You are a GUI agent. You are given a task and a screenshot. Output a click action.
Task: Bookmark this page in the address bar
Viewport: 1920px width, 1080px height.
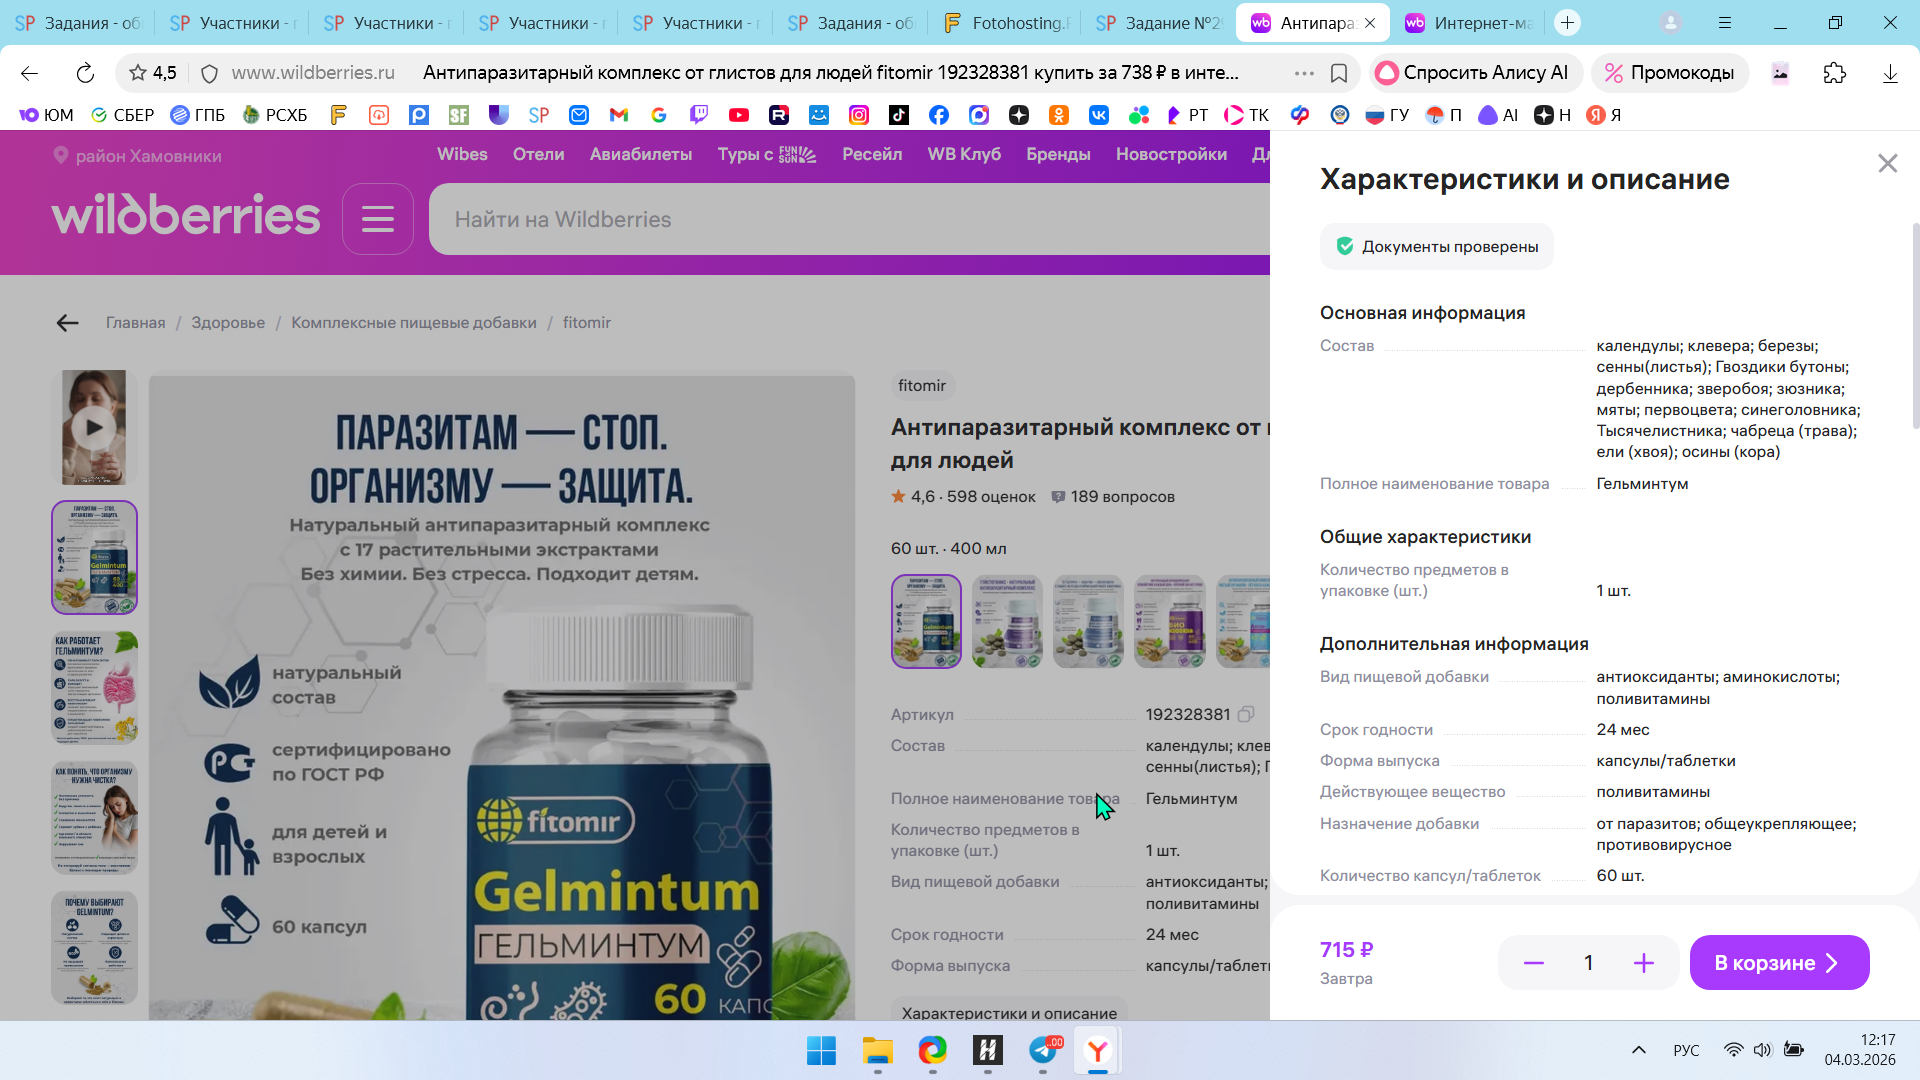point(1339,73)
